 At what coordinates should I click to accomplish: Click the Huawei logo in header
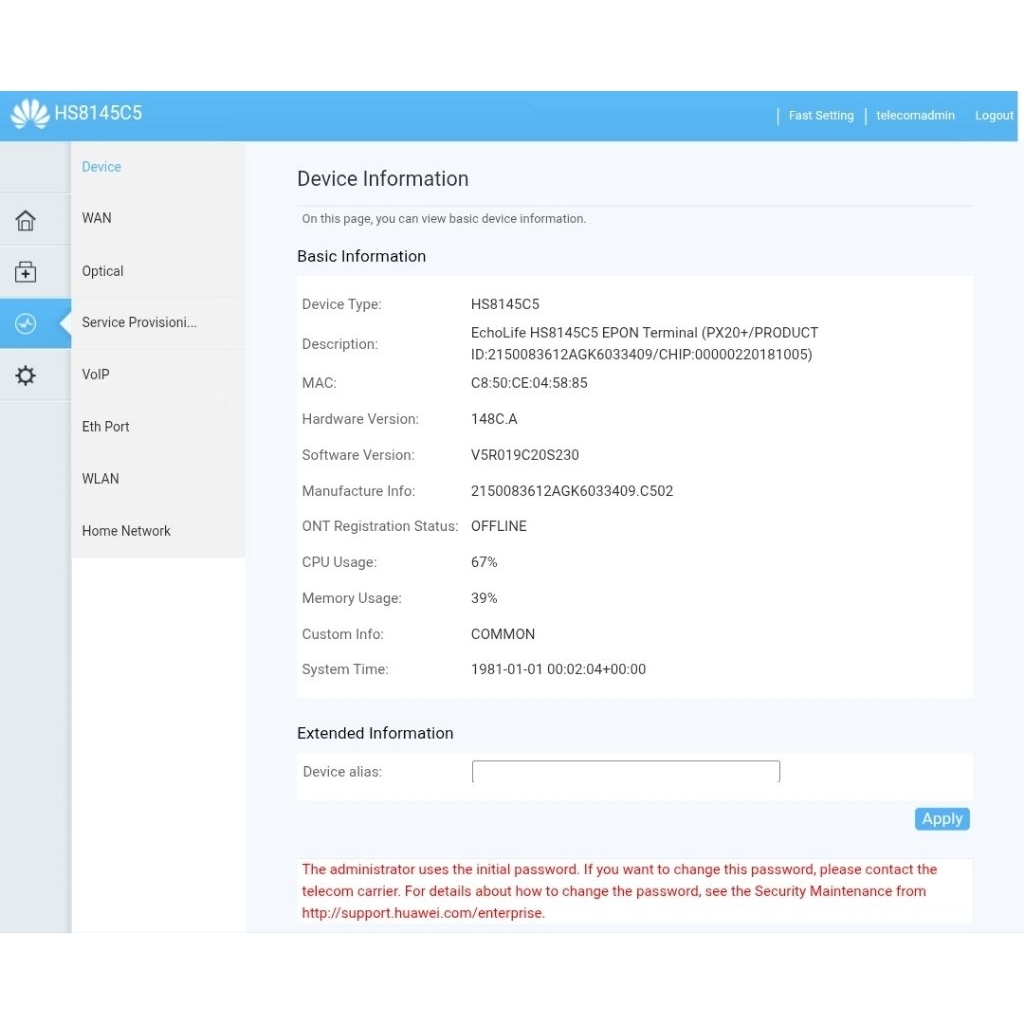click(29, 114)
